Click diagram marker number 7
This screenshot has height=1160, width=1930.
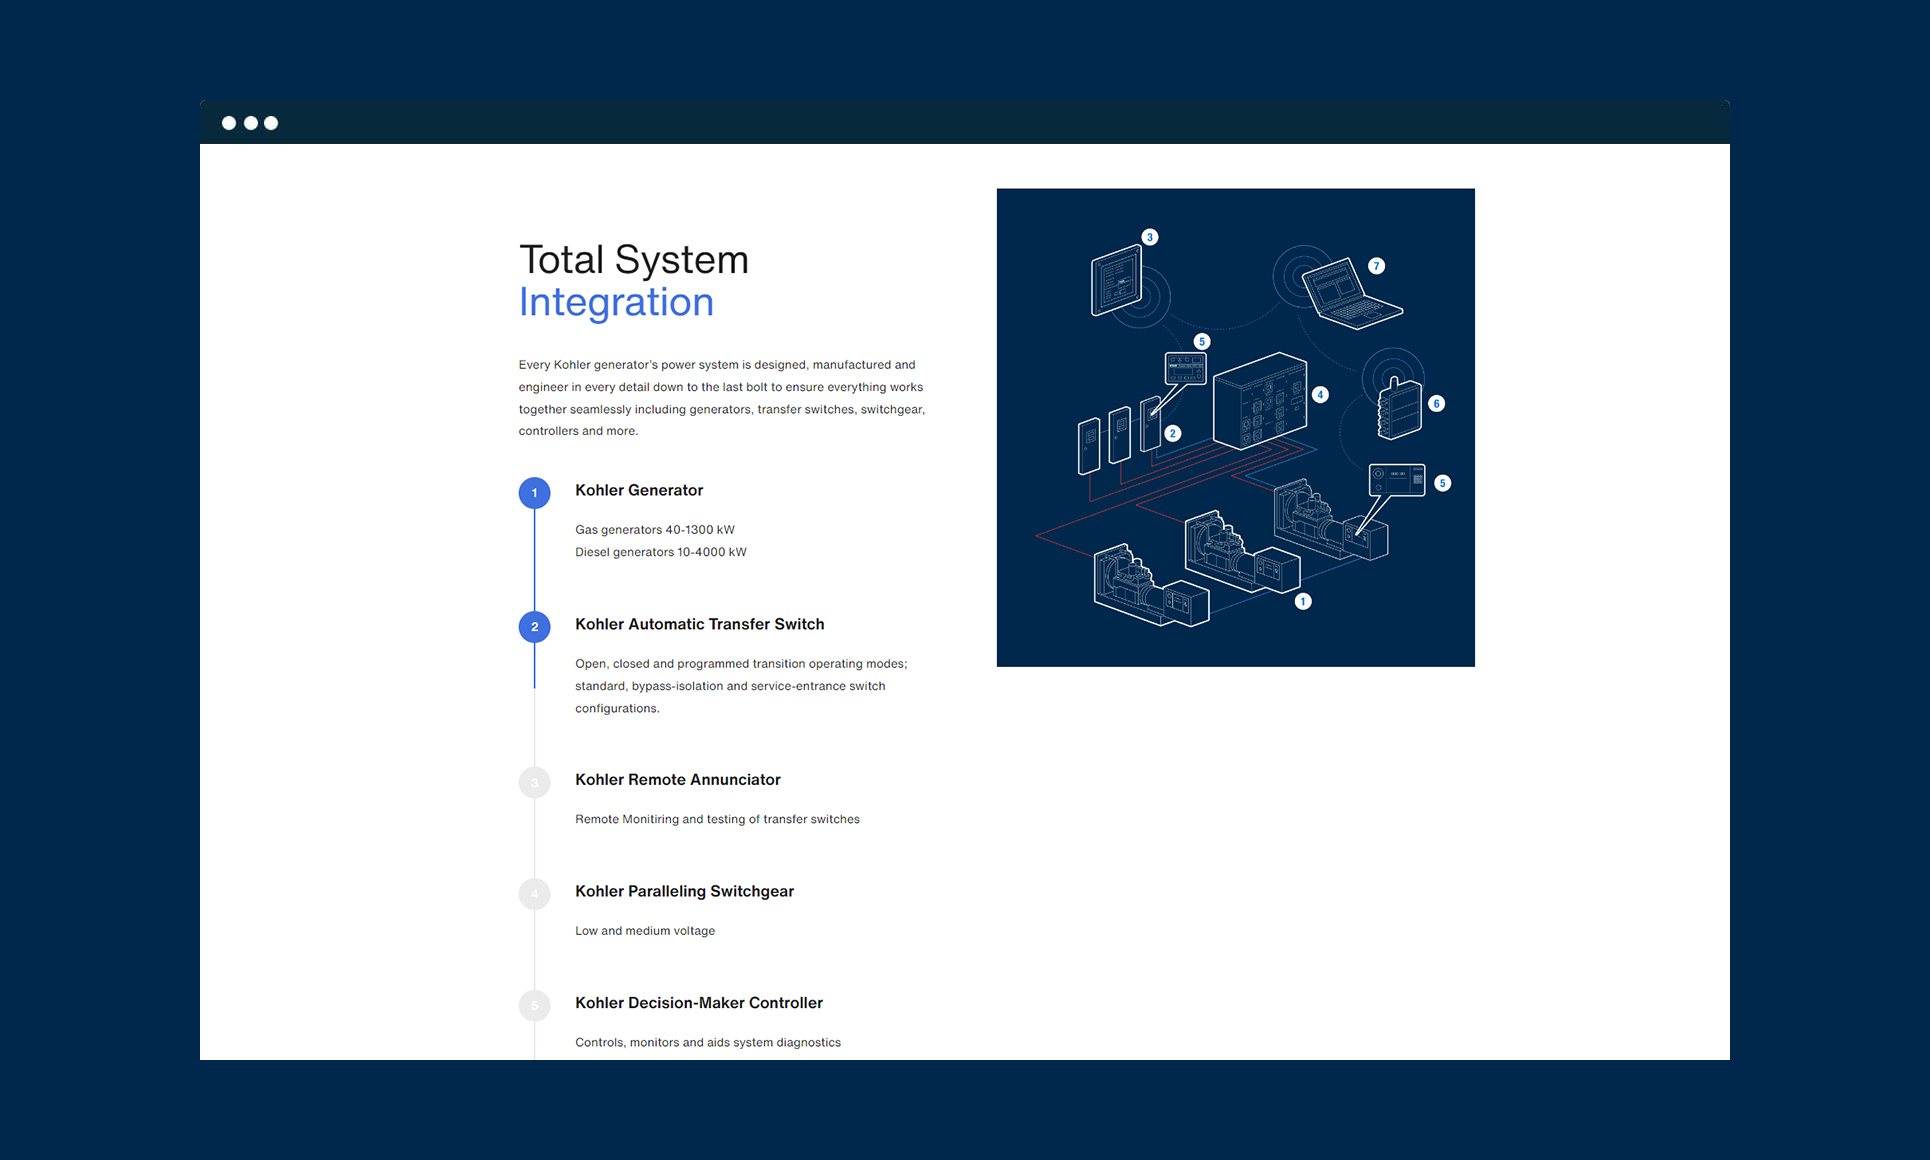tap(1377, 266)
